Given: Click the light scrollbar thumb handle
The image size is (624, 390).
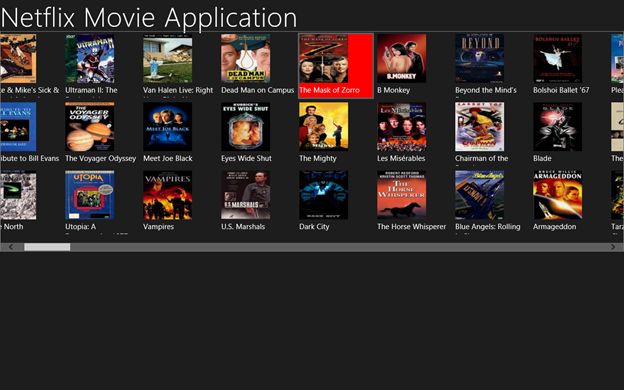Looking at the screenshot, I should coord(47,247).
